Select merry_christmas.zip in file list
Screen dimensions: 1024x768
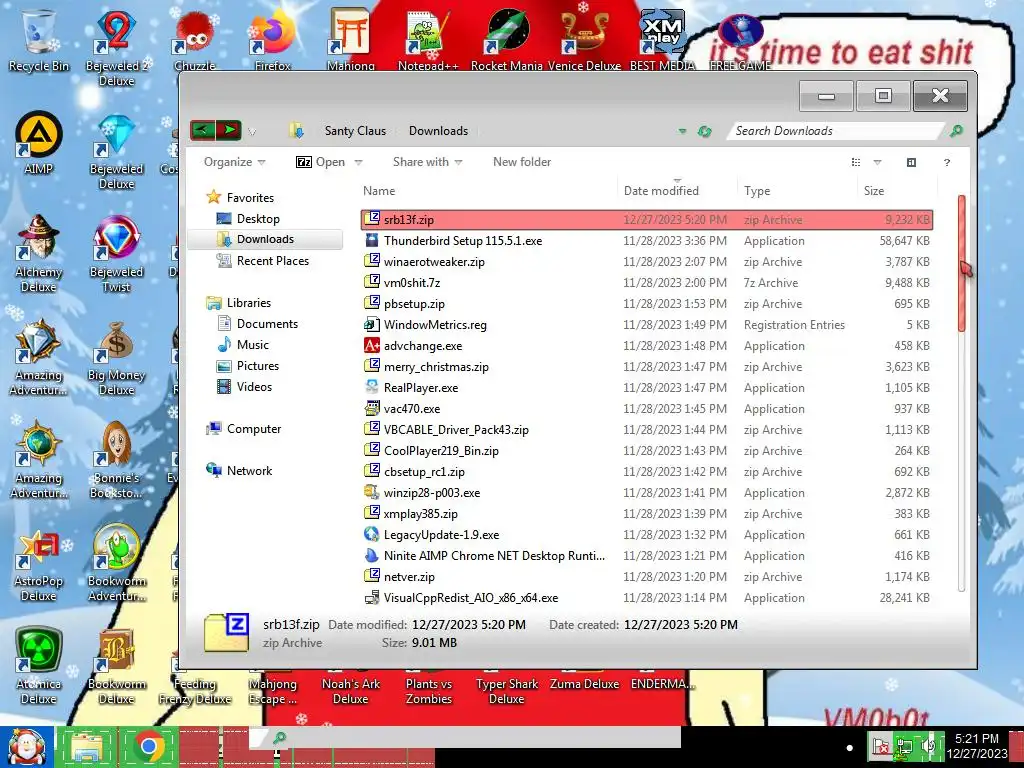647,367
